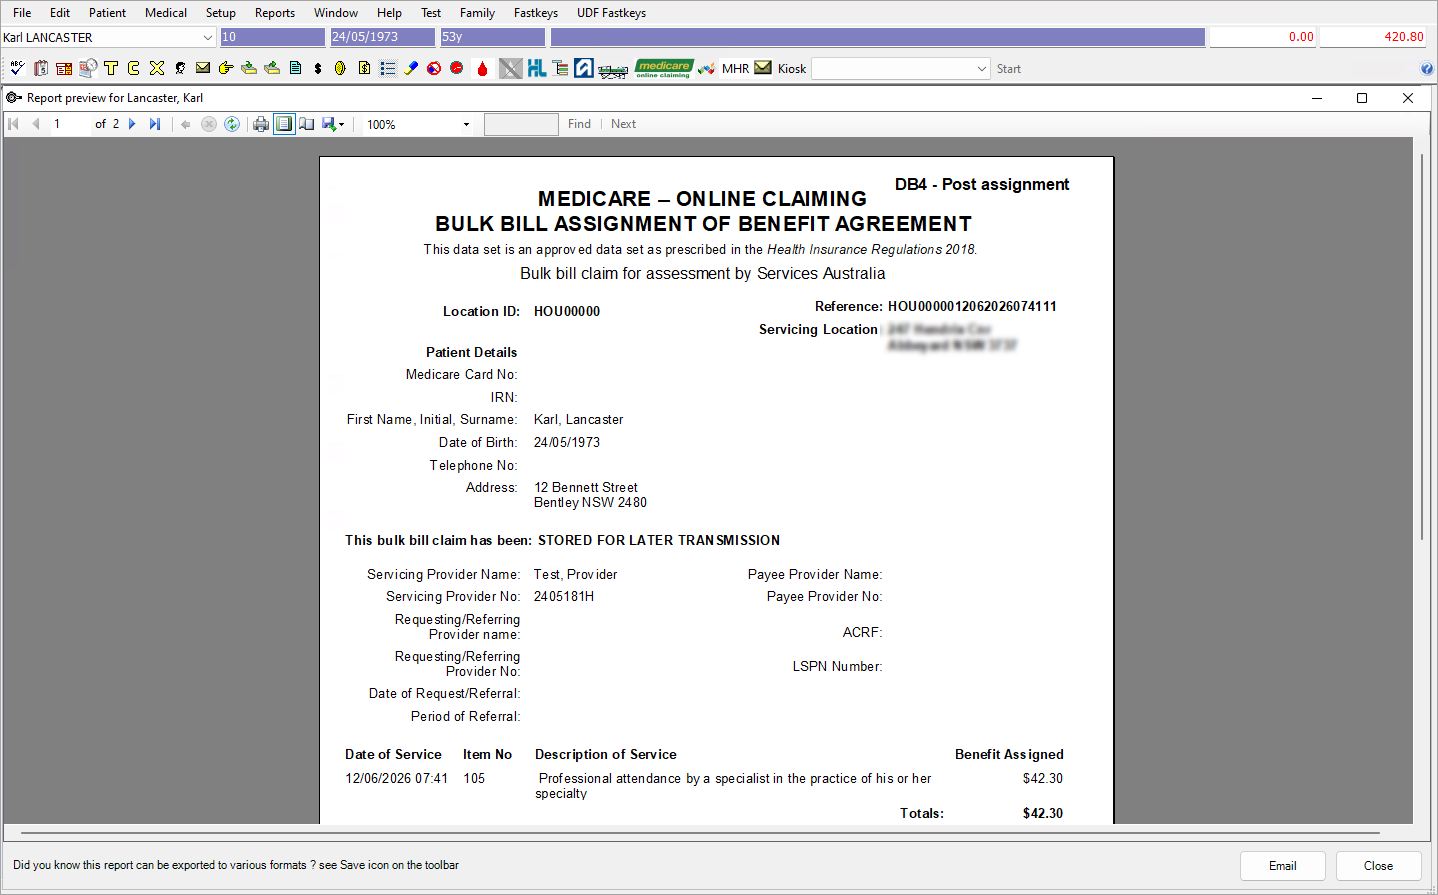Click the colorful checkmarks icon before MHR

[707, 68]
